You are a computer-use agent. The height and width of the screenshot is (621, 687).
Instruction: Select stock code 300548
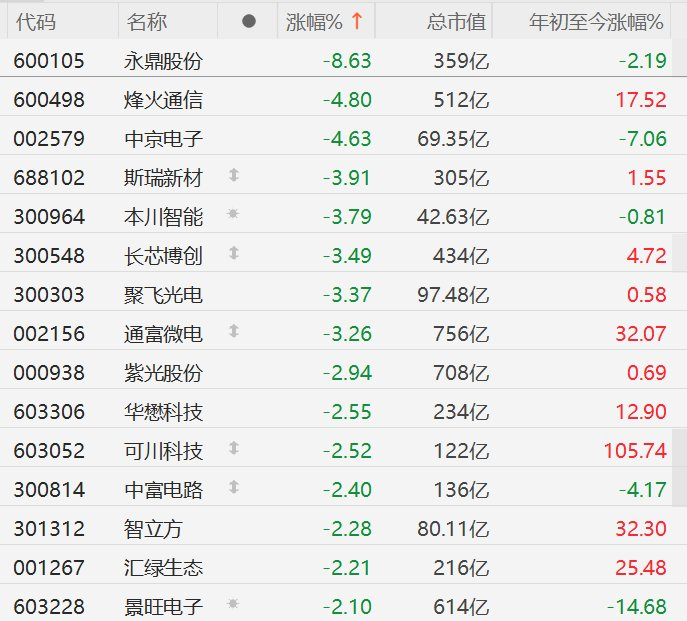[x=49, y=256]
